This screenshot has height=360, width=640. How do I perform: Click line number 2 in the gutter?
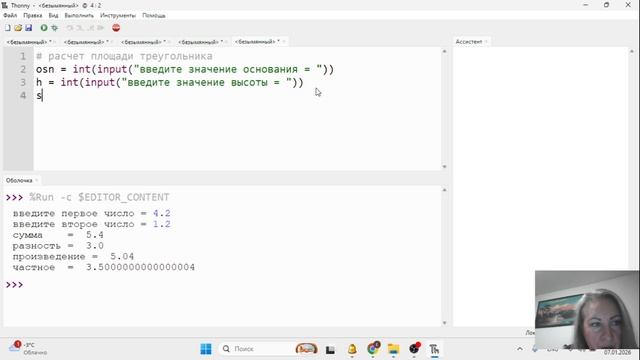pyautogui.click(x=23, y=69)
